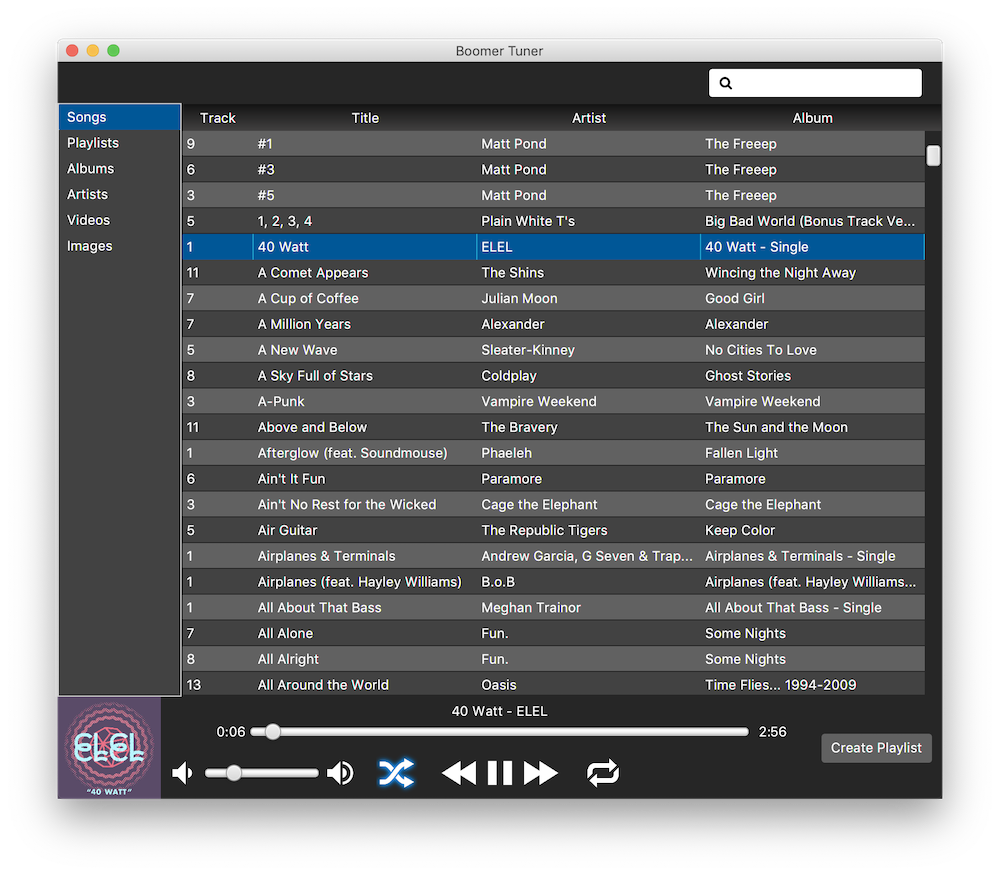Click the artist cell Oasis
The image size is (1000, 875).
click(499, 685)
